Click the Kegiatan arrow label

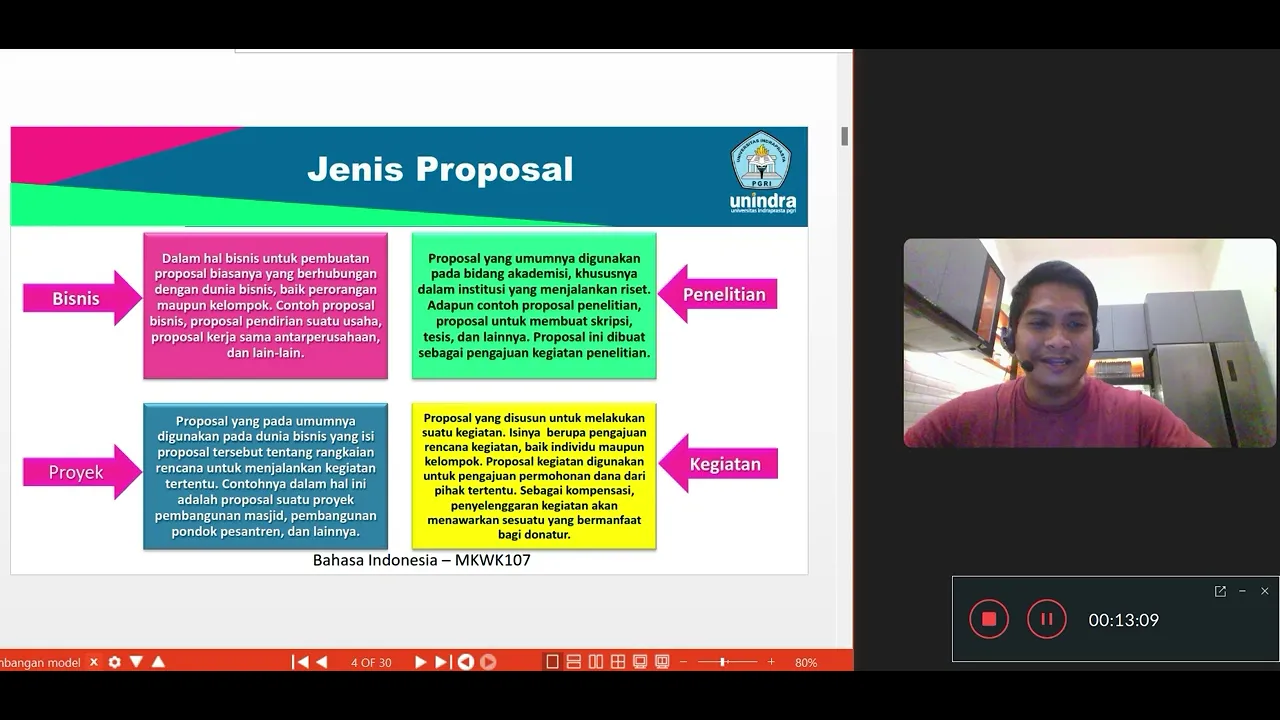pyautogui.click(x=718, y=464)
